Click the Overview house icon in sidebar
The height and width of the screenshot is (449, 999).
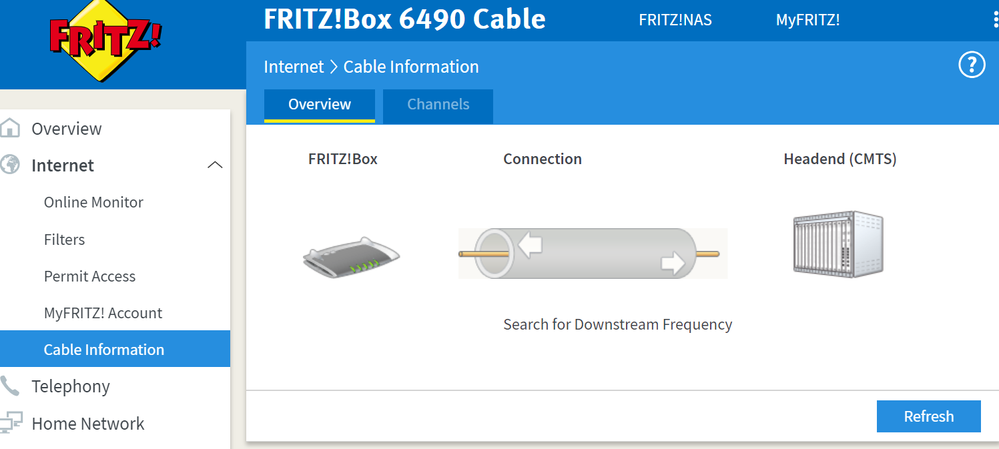[x=11, y=128]
